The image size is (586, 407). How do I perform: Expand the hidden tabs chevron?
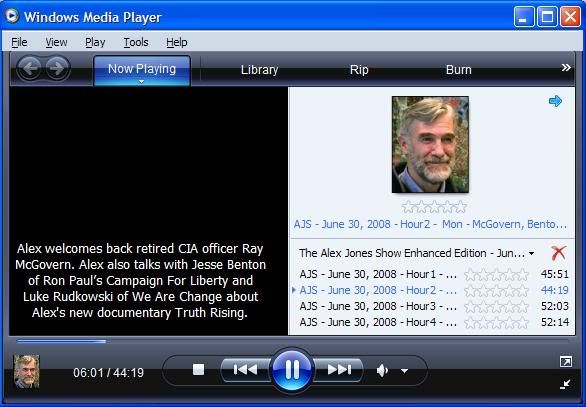[x=566, y=68]
